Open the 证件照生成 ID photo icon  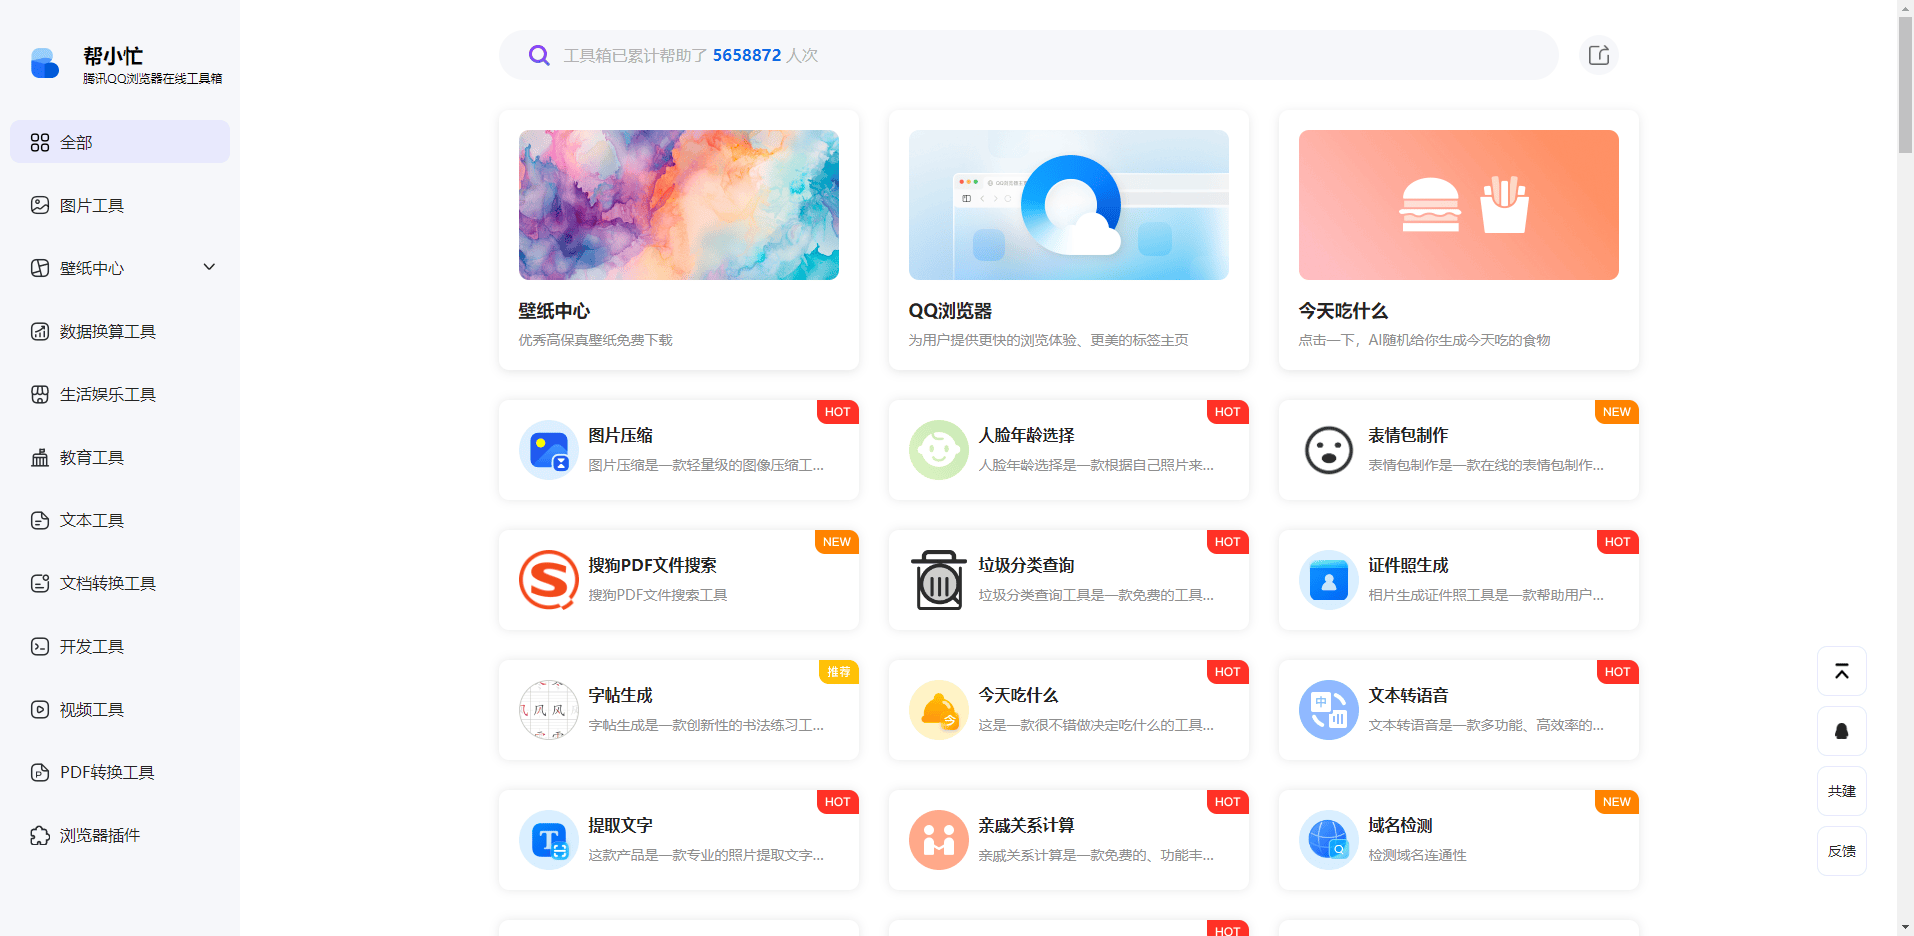coord(1329,580)
